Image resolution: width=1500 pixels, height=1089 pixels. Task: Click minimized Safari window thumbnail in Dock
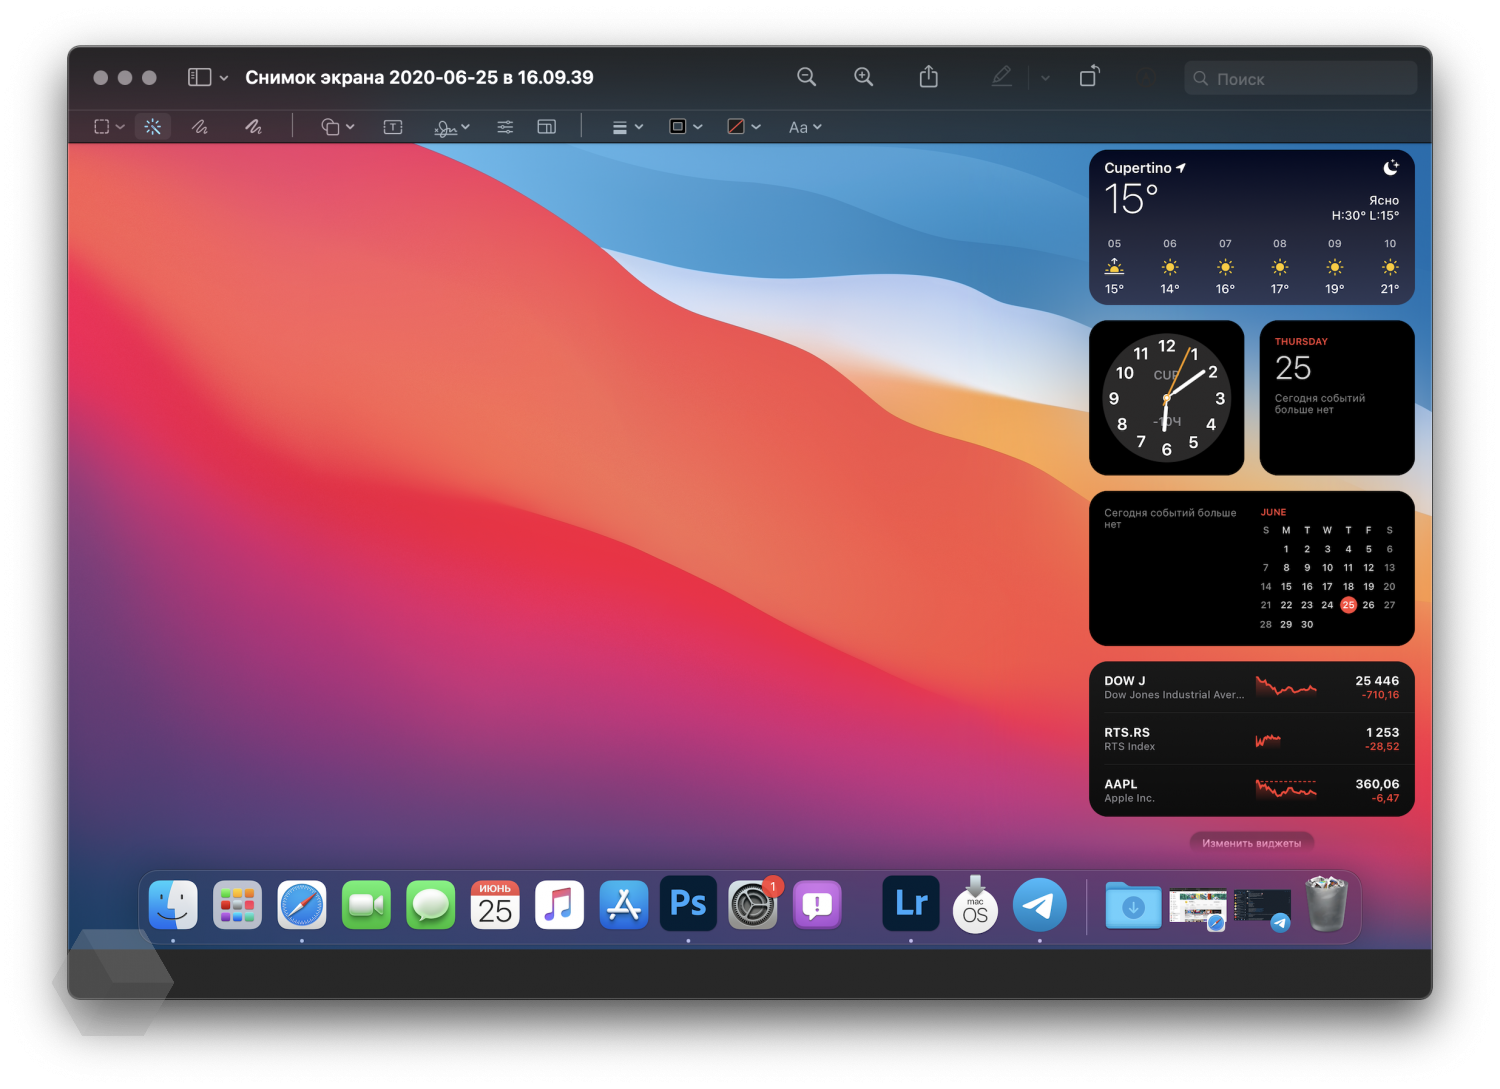(x=1198, y=909)
